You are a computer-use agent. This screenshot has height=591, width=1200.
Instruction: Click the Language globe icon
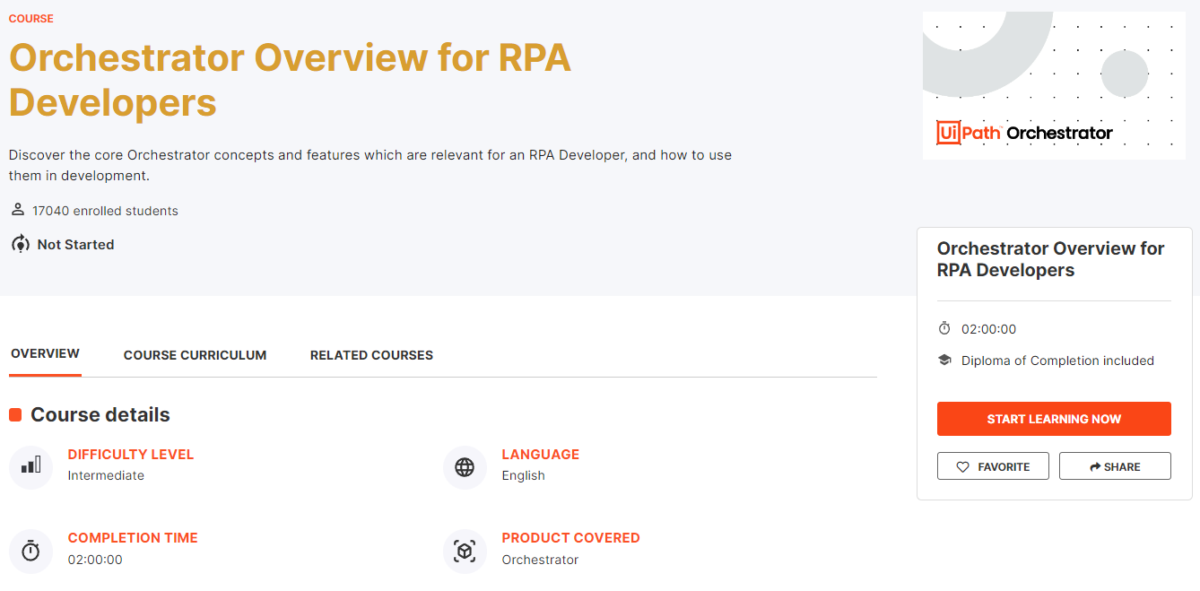[x=464, y=467]
